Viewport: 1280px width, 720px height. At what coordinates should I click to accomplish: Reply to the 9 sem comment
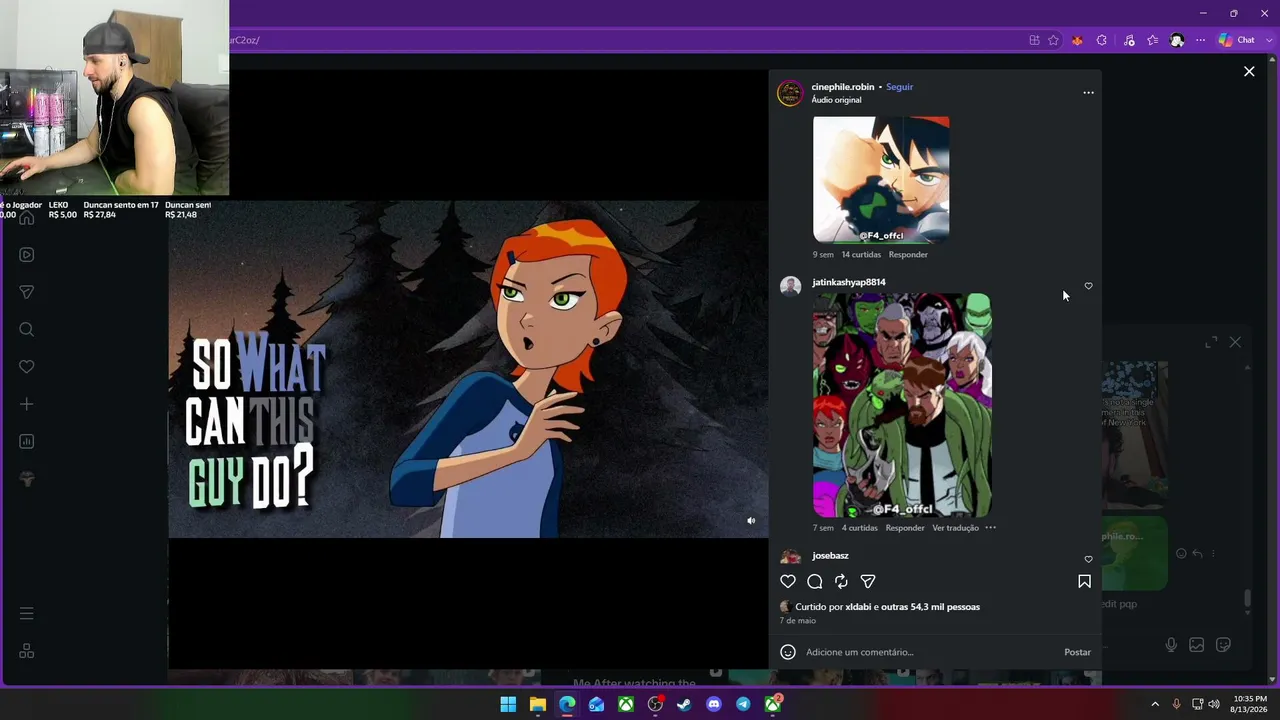[908, 255]
